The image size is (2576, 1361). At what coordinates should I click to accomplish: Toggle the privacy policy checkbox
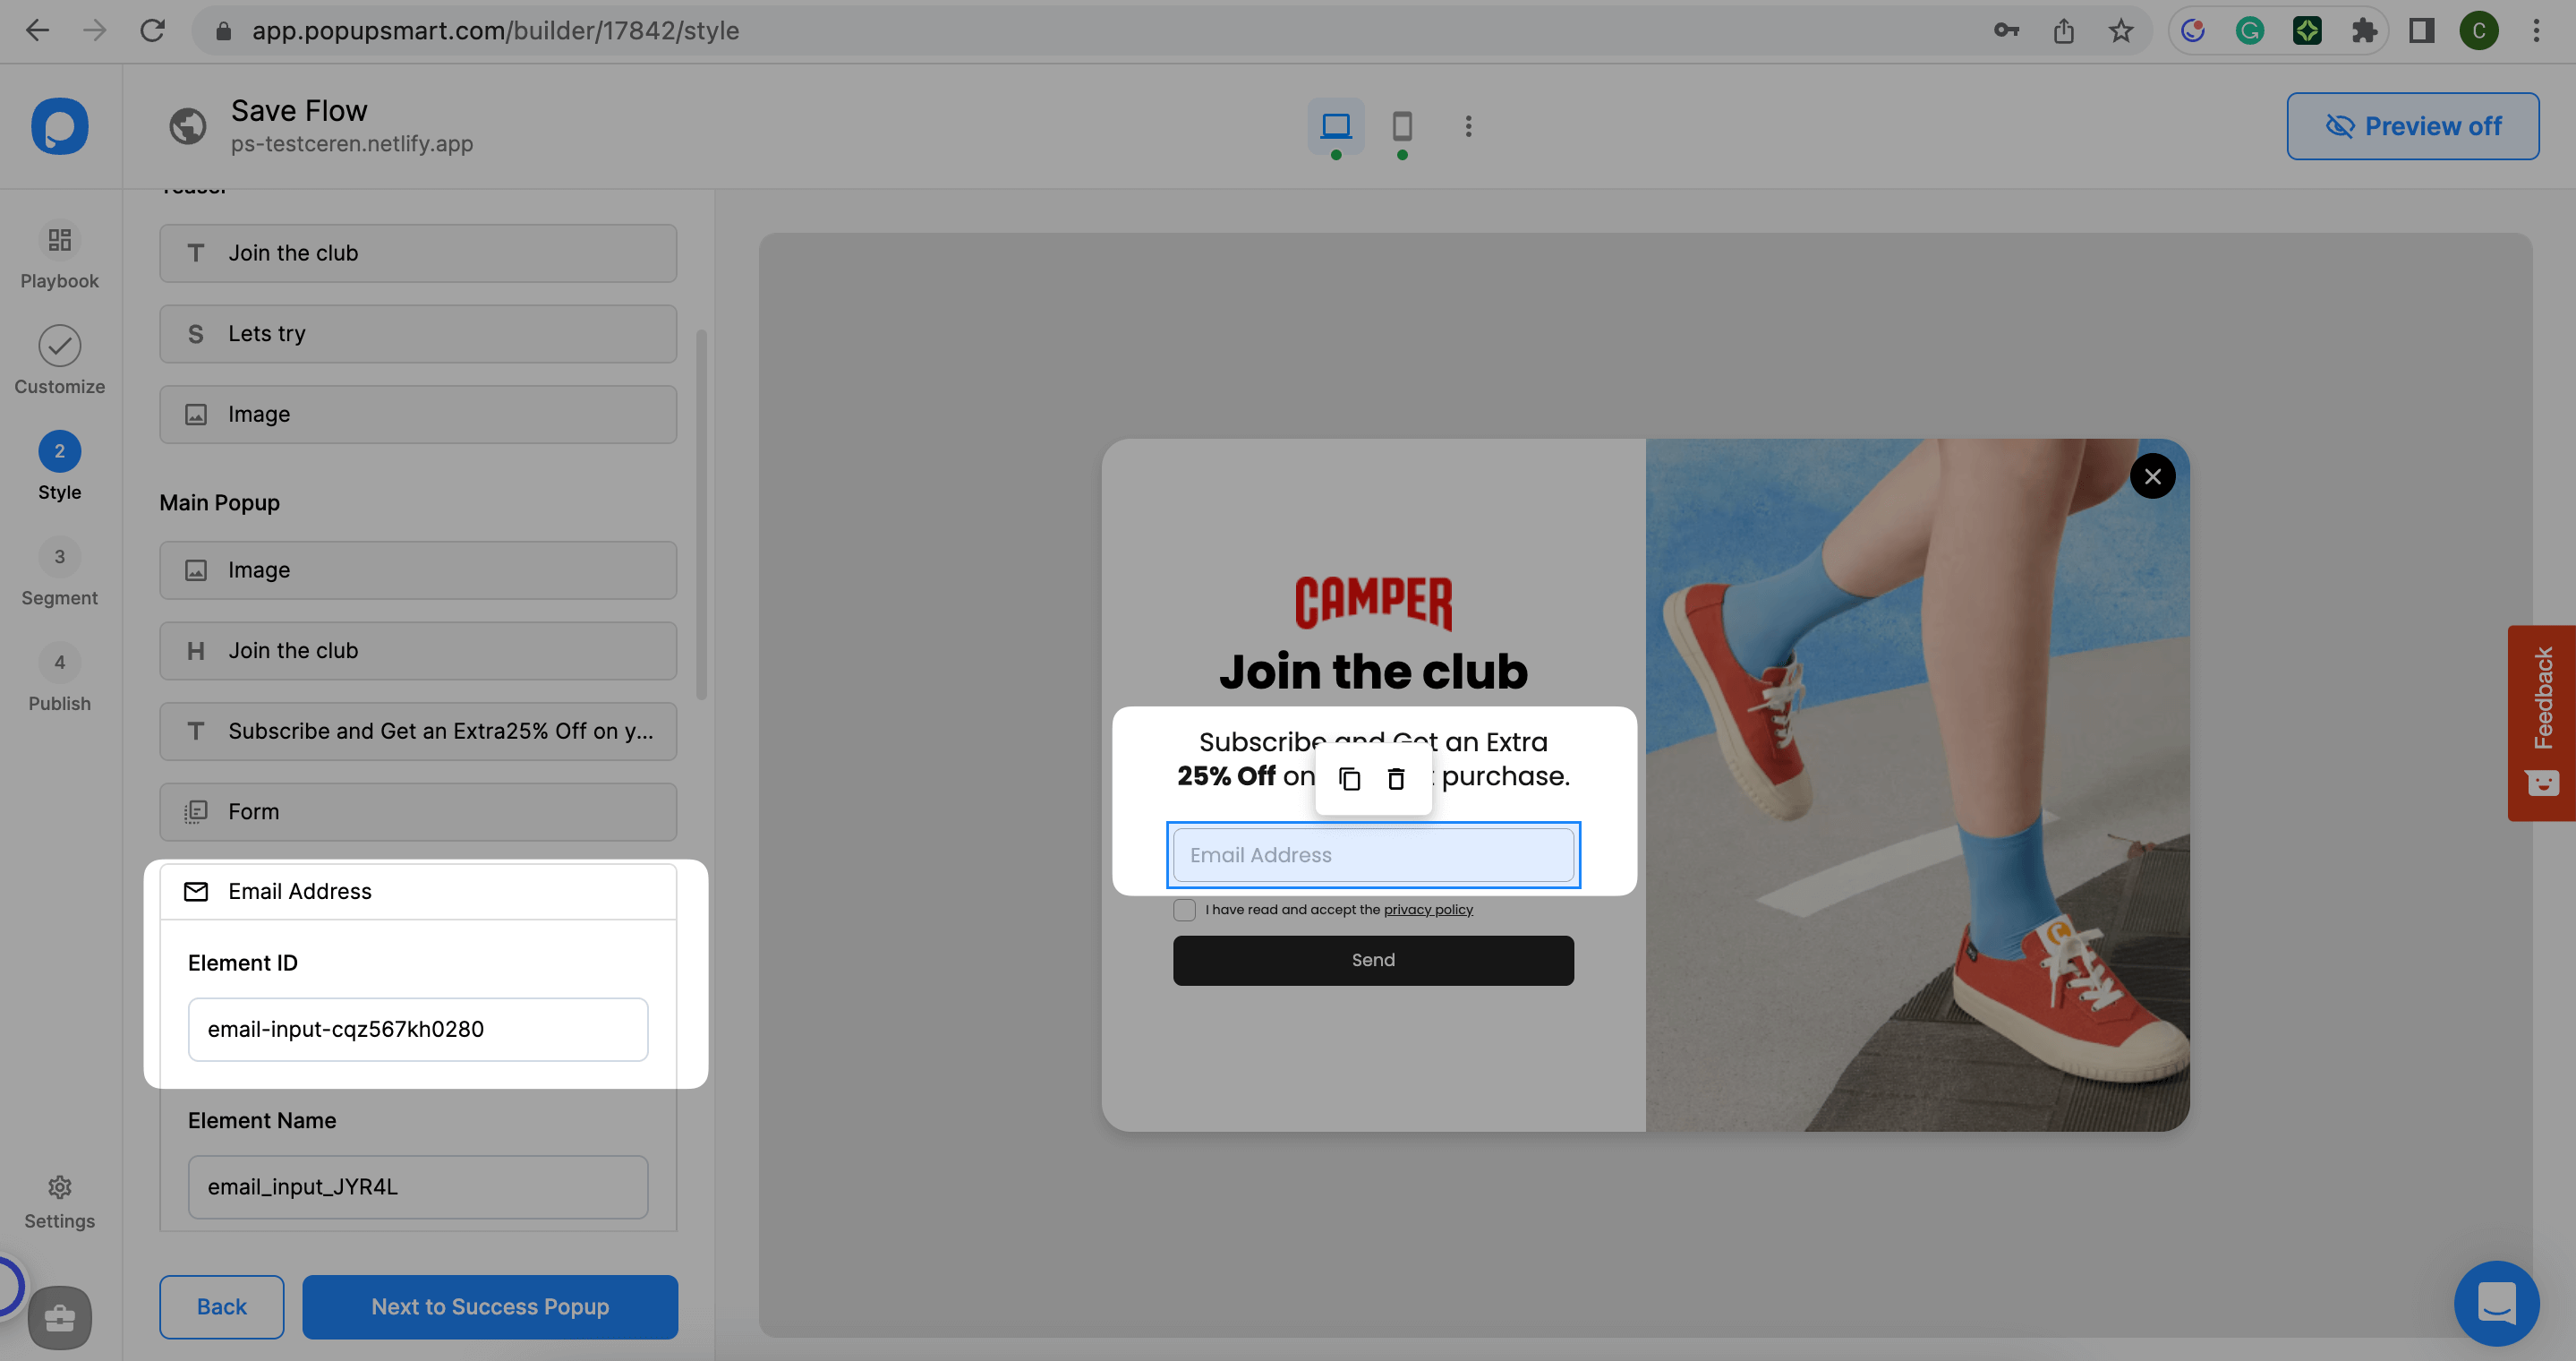coord(1184,908)
